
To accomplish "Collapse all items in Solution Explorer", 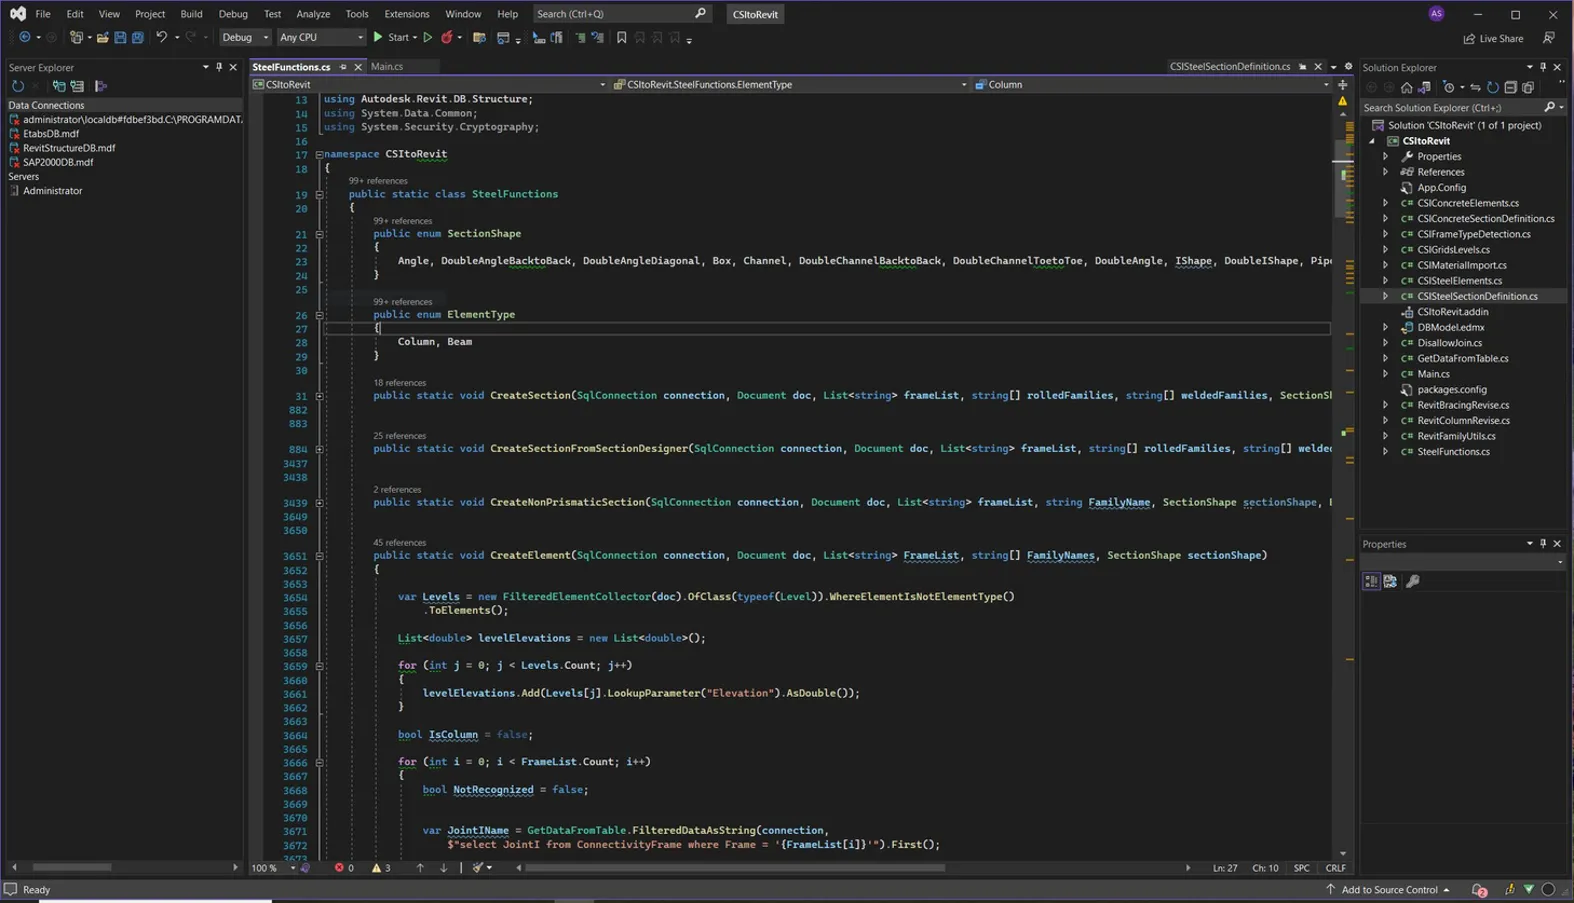I will 1511,88.
